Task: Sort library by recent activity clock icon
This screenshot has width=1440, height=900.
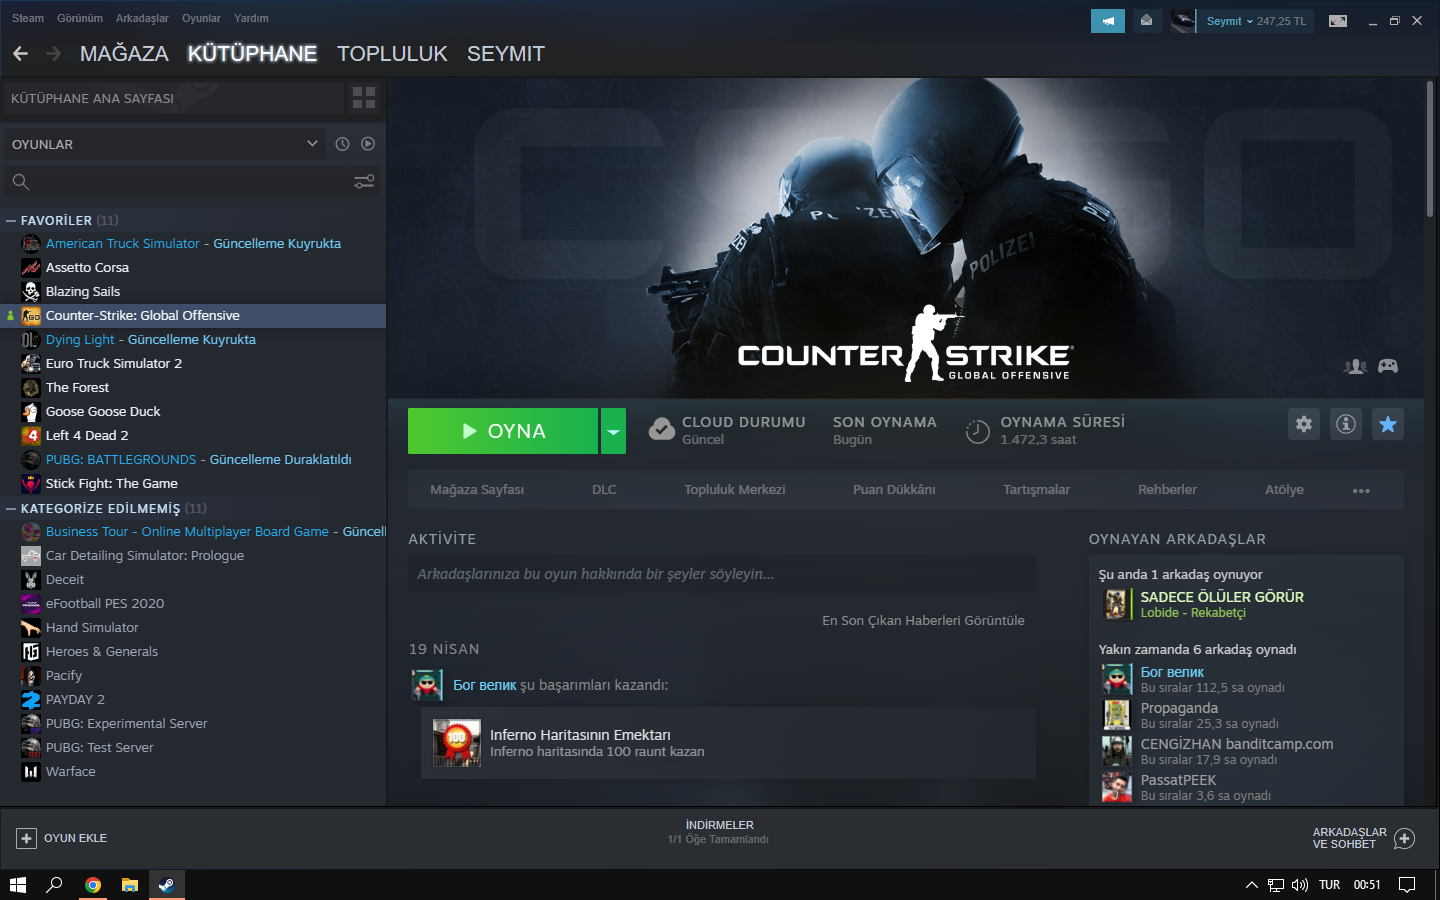Action: (342, 144)
